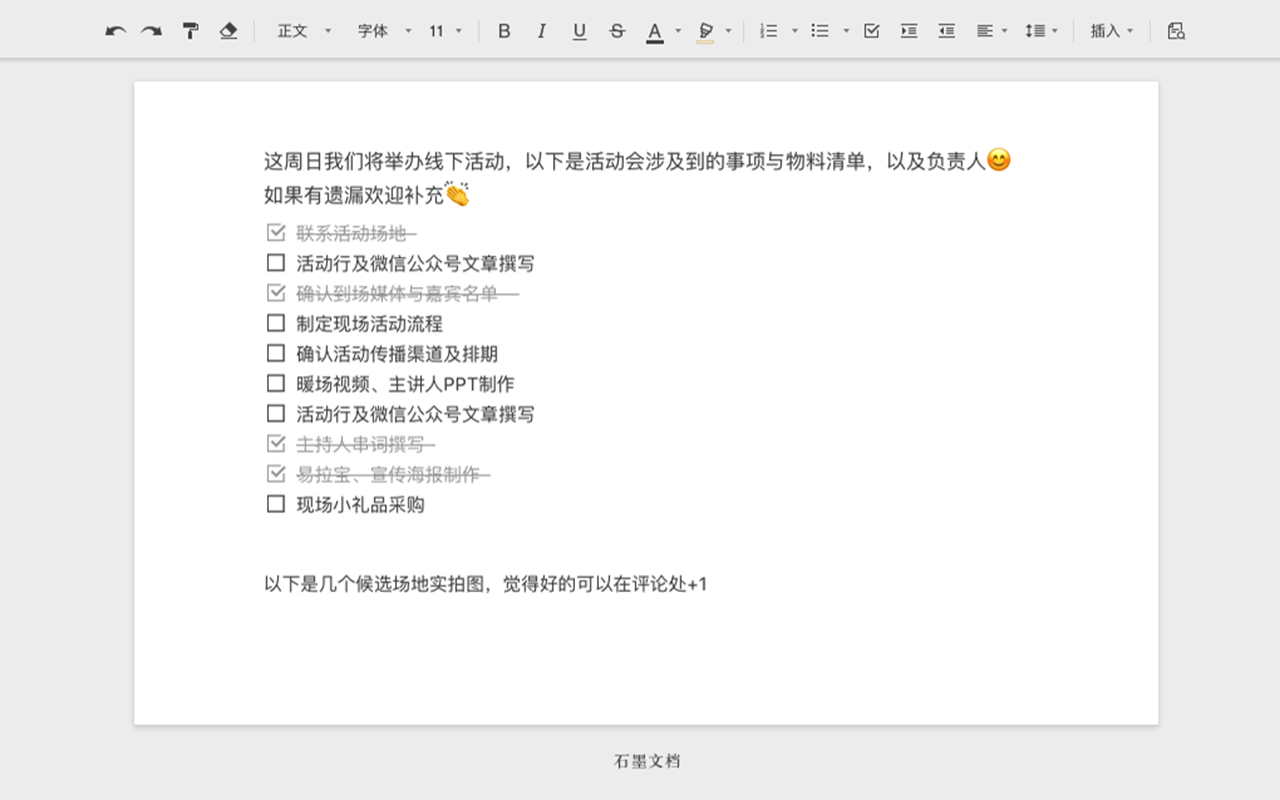This screenshot has height=800, width=1280.
Task: Uncheck 易拉宝、宣传海报制作 checkbox
Action: [x=276, y=473]
